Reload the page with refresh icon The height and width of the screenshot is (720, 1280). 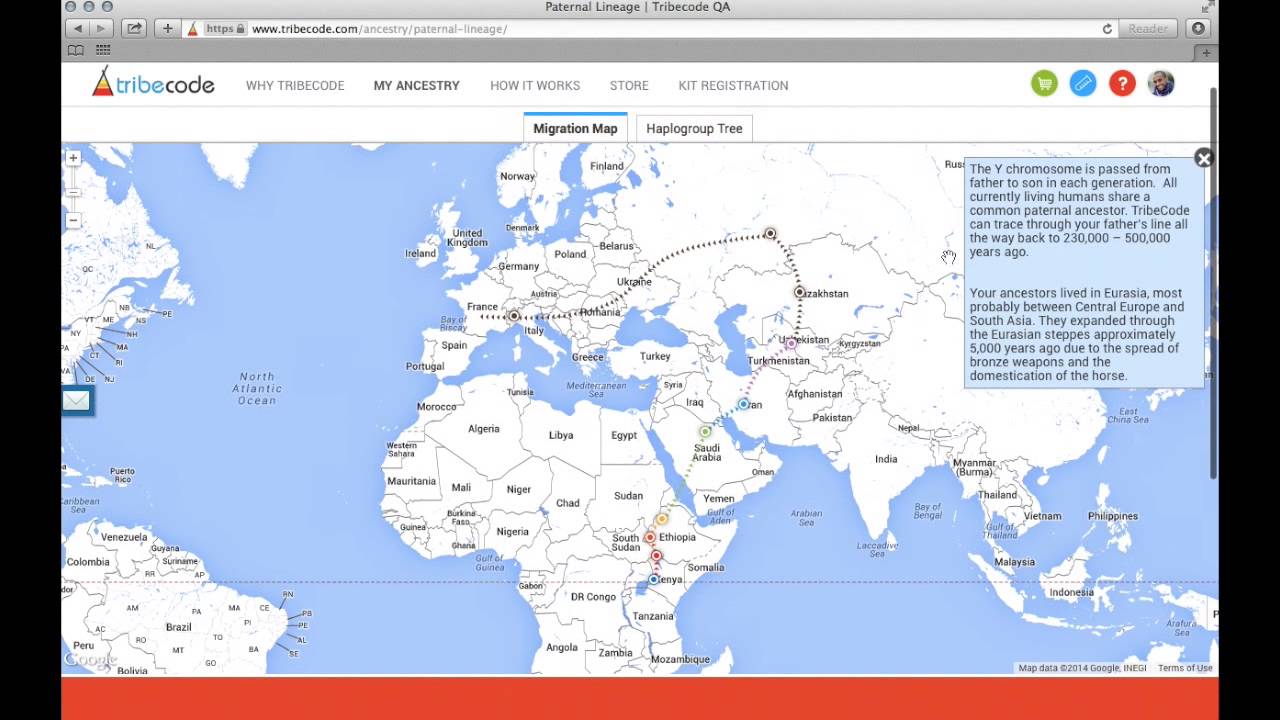tap(1107, 29)
